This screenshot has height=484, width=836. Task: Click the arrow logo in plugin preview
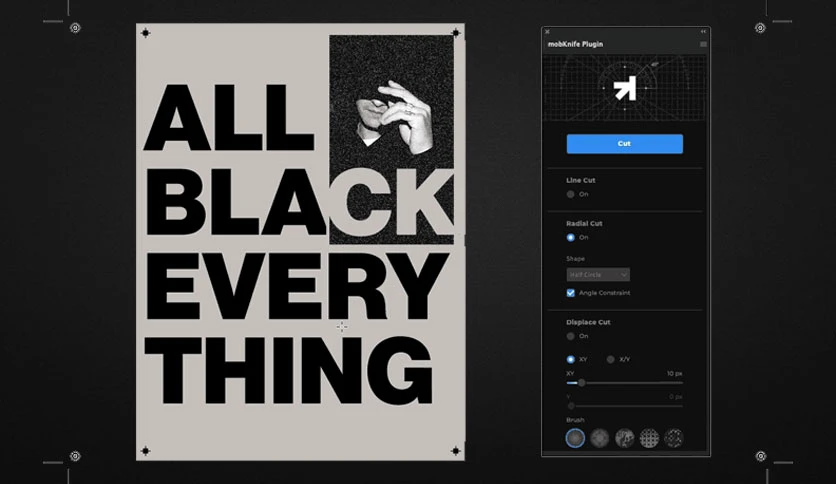(625, 88)
